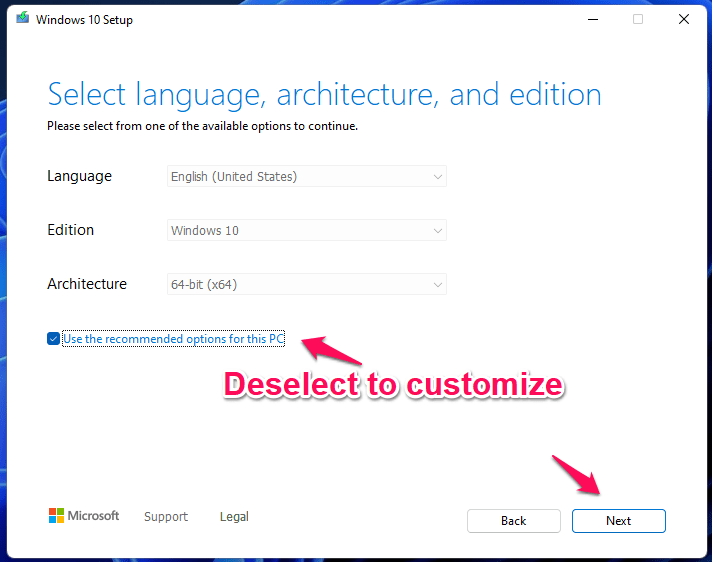
Task: Open the Support link
Action: pos(166,517)
